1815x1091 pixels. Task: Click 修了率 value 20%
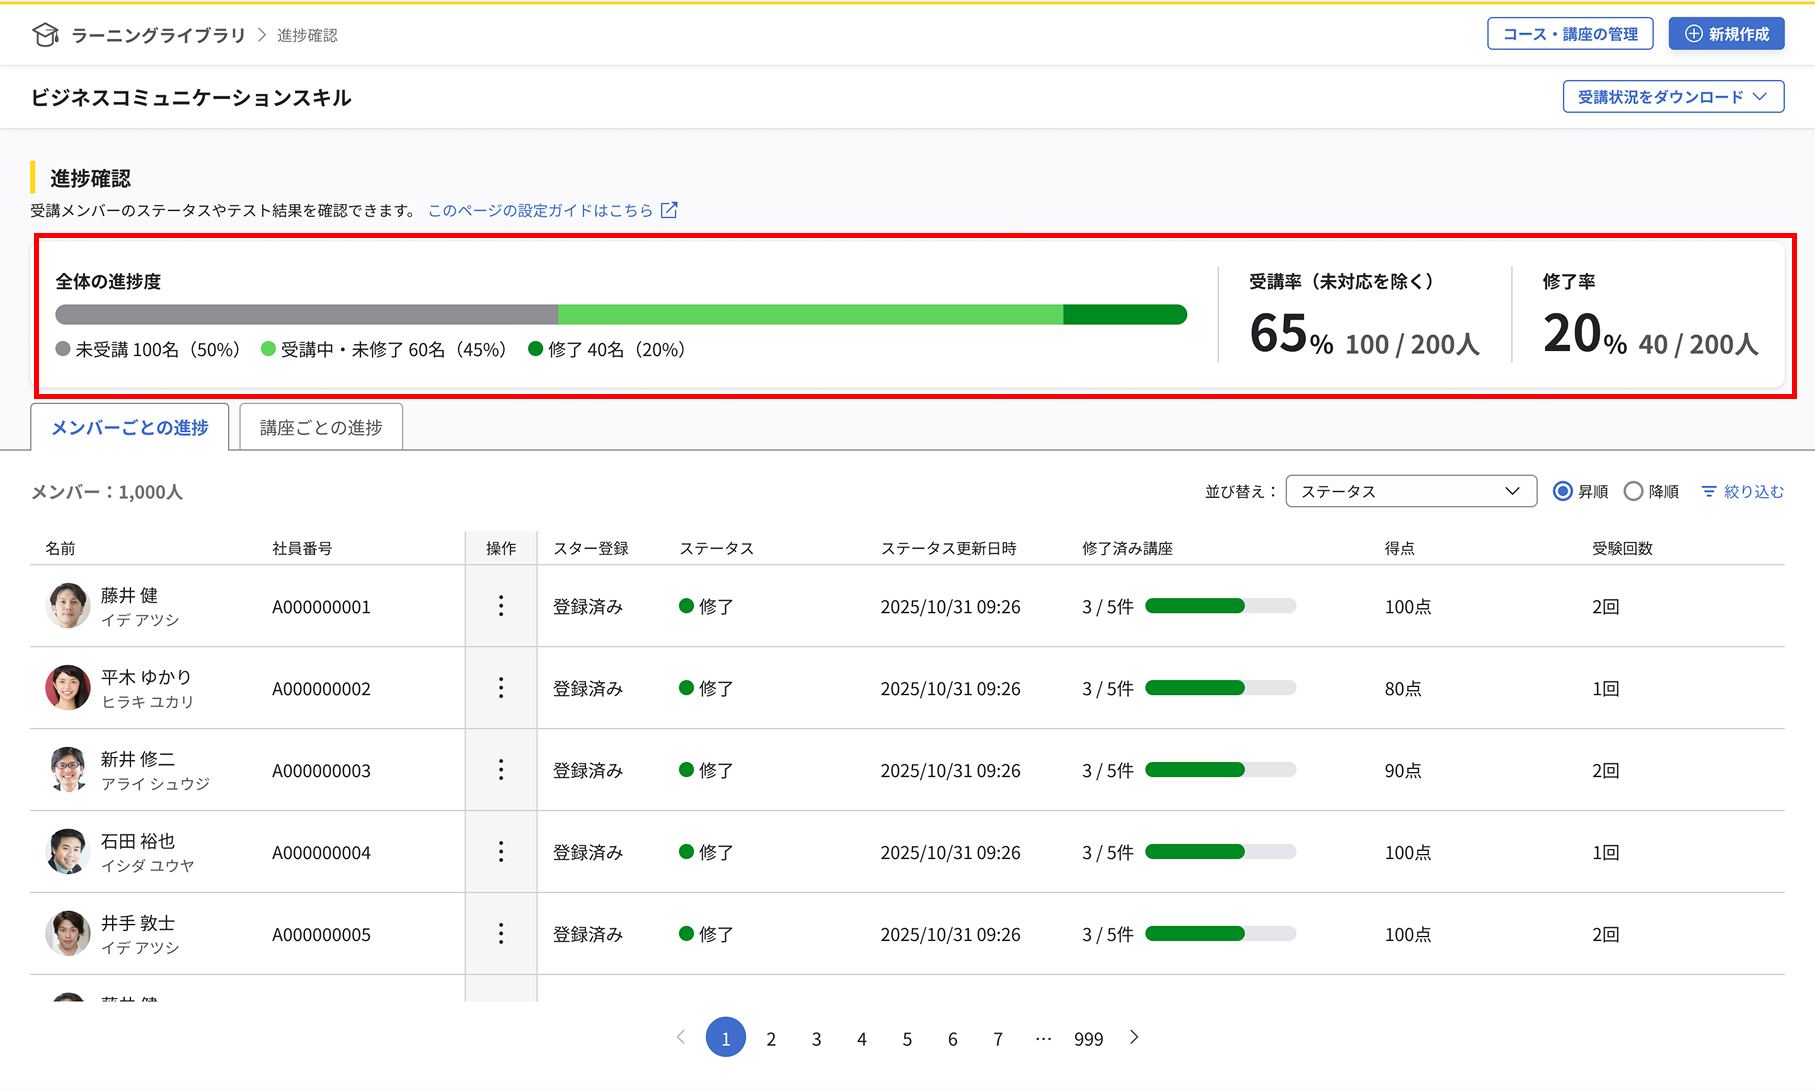(x=1585, y=334)
